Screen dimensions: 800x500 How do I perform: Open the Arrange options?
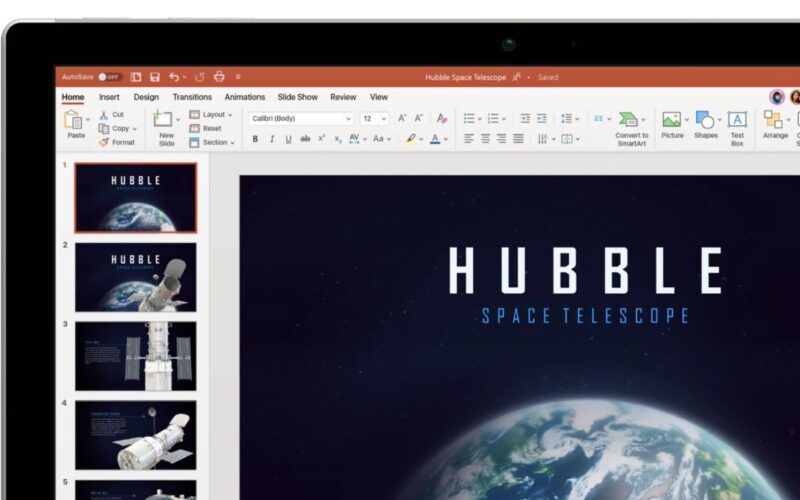pos(775,124)
